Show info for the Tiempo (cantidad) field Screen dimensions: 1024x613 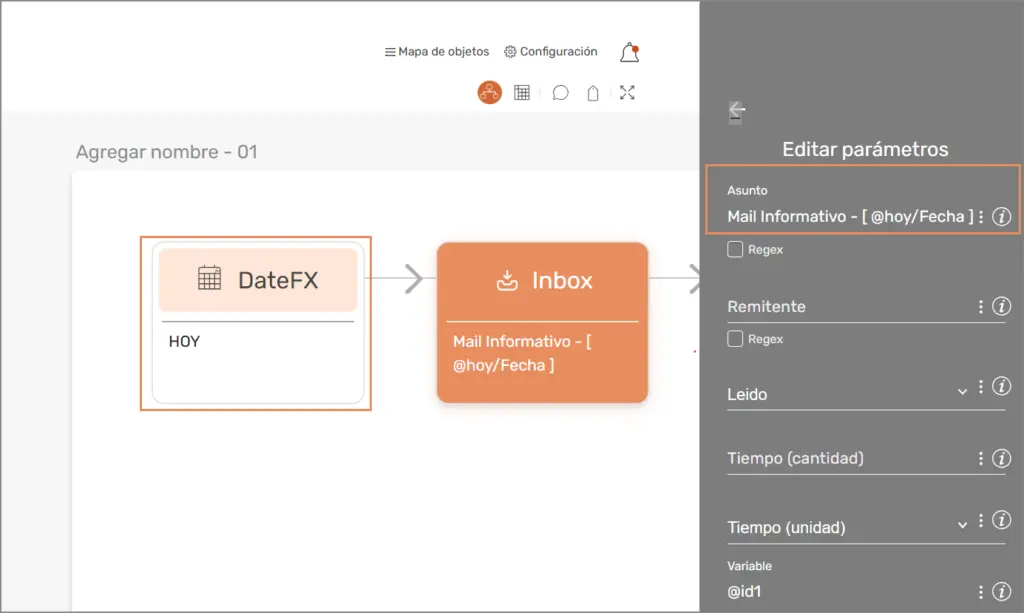coord(1001,459)
